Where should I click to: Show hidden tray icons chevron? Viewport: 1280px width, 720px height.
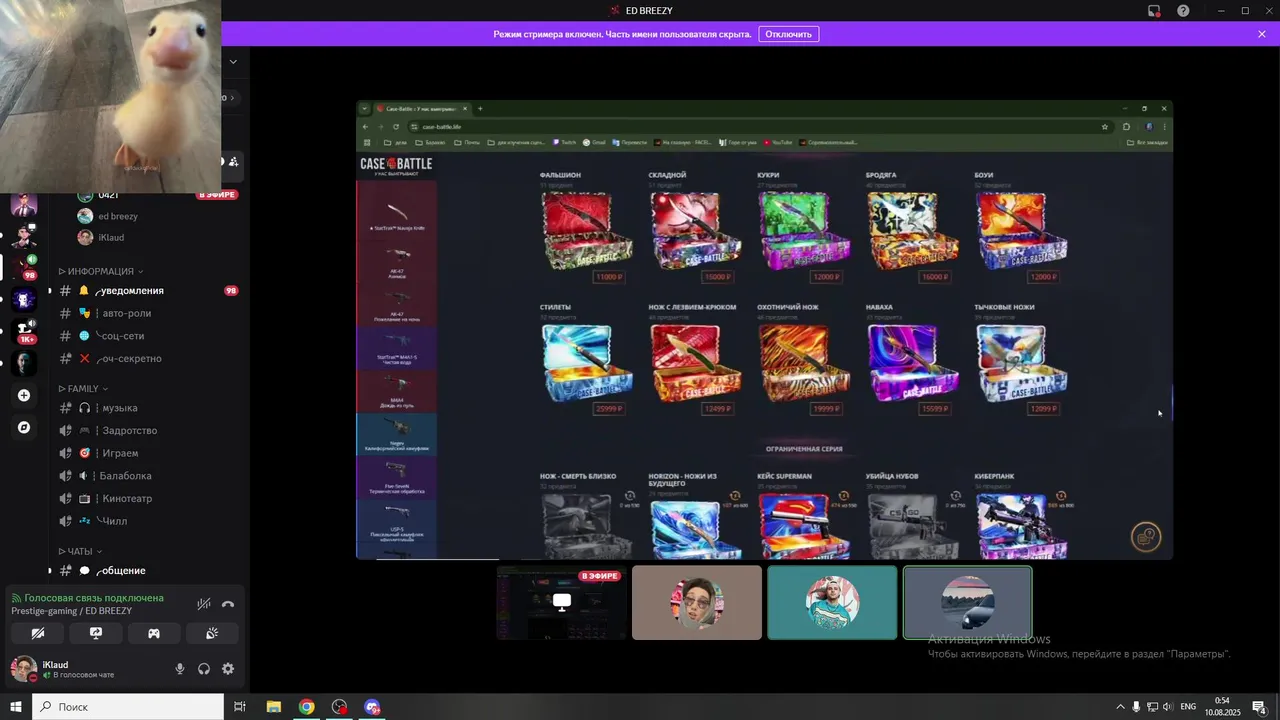tap(1120, 707)
